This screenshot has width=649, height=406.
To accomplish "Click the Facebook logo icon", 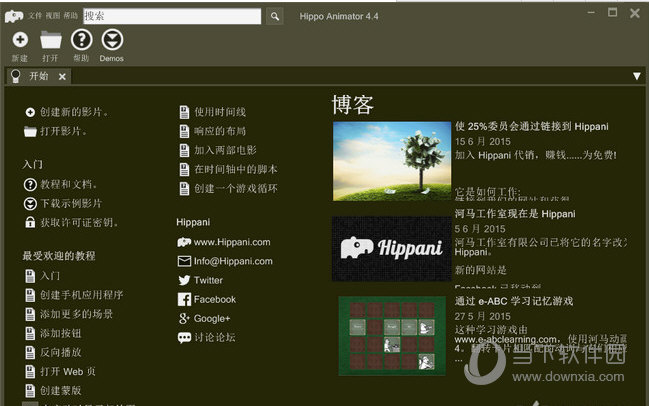I will [184, 299].
